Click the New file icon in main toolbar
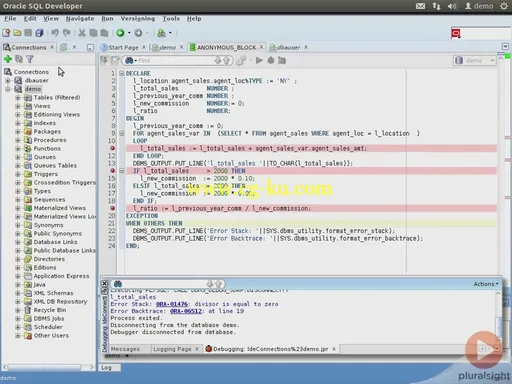Screen dimensions: 512x384 pyautogui.click(x=6, y=33)
